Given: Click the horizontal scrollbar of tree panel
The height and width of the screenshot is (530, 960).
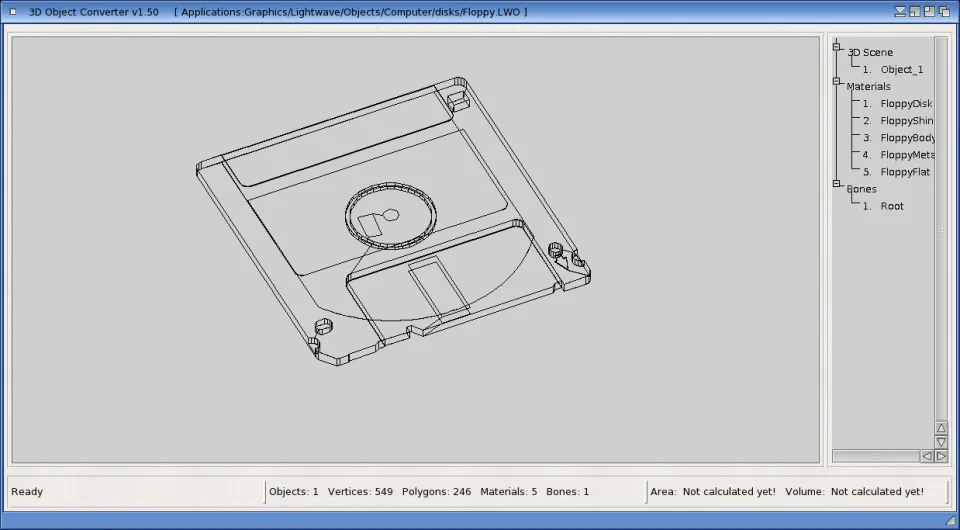Looking at the screenshot, I should pos(875,456).
